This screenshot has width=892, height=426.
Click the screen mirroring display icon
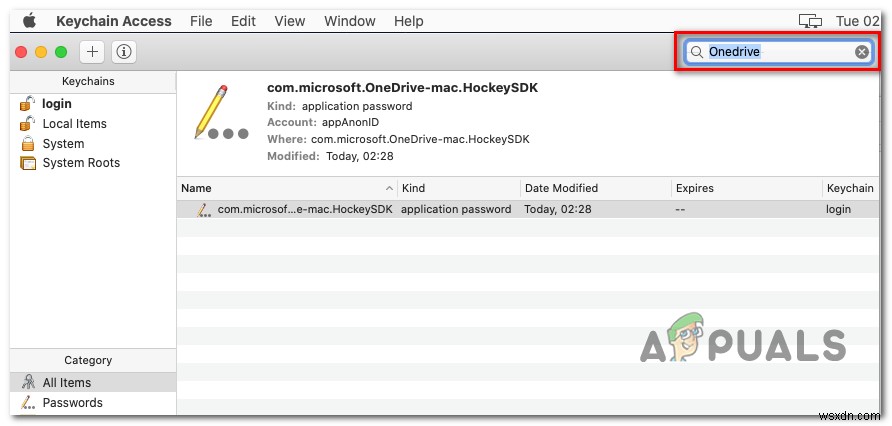click(810, 22)
